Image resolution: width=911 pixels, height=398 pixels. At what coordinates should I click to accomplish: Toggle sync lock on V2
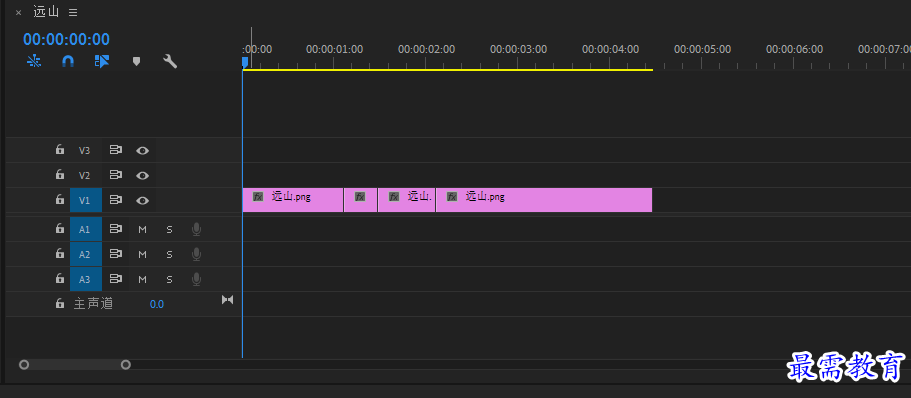(x=116, y=175)
